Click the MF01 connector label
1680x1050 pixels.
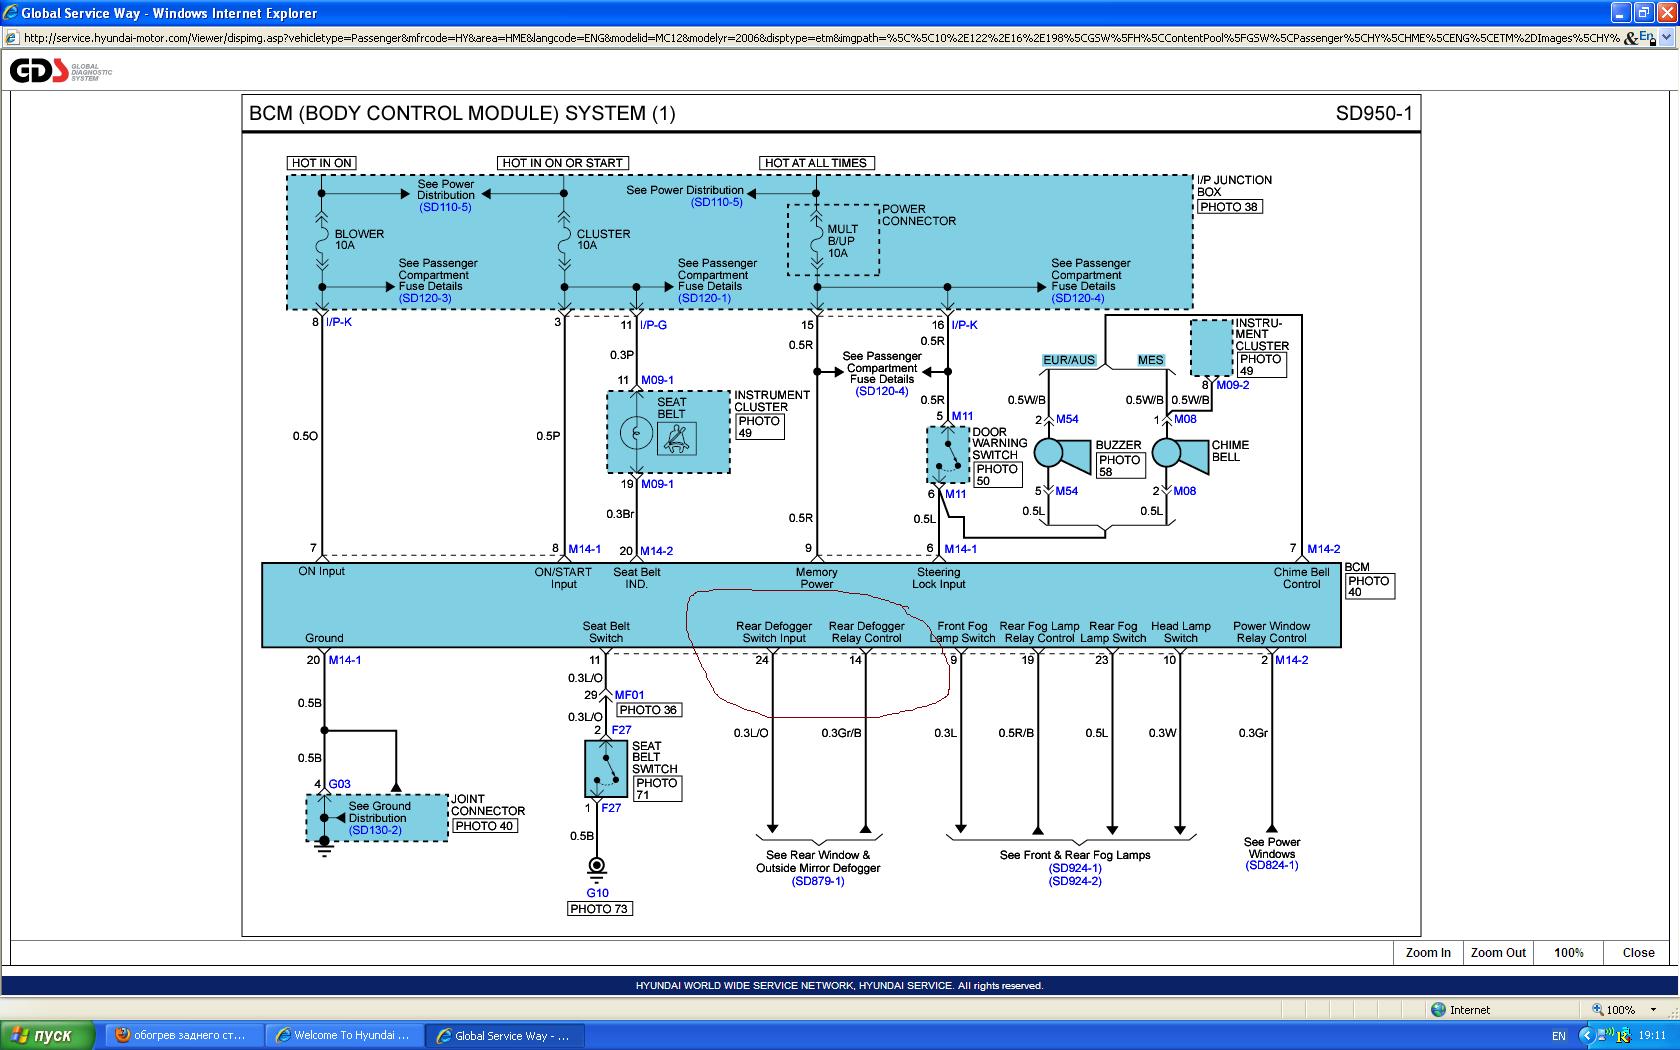point(629,695)
